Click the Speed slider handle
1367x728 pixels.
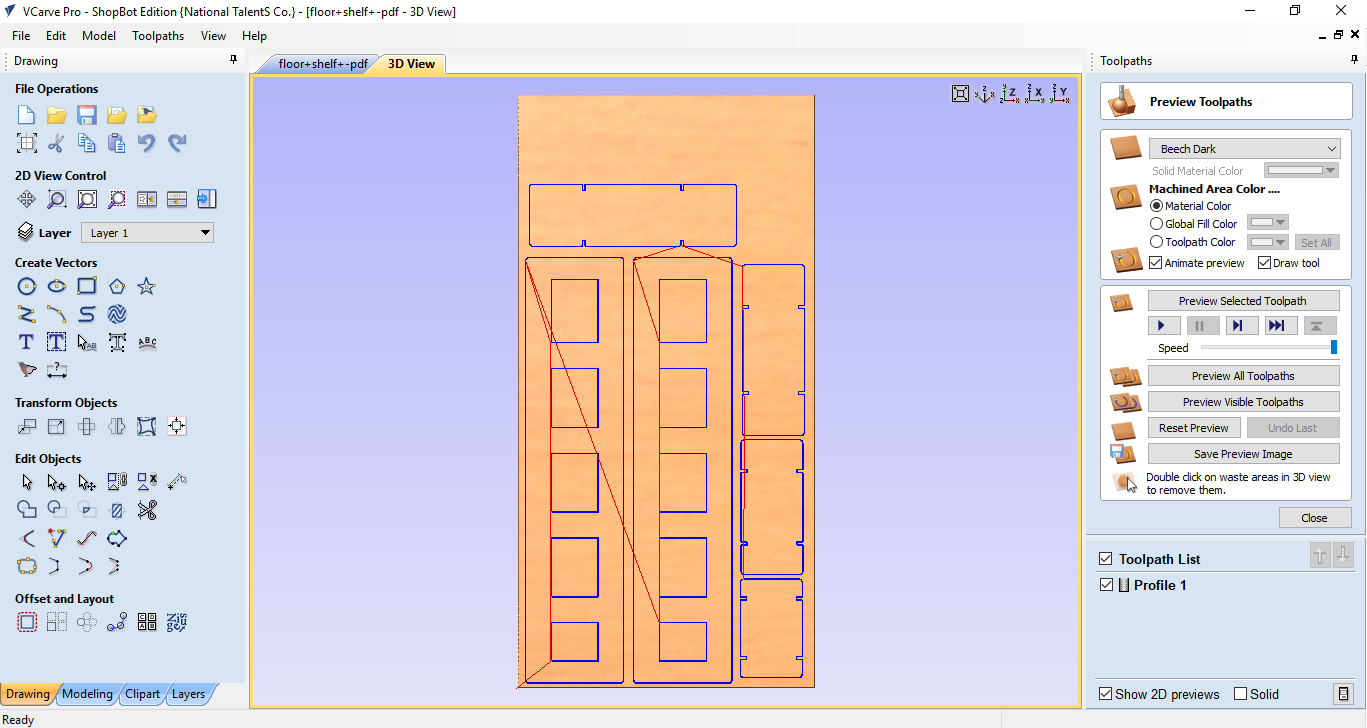click(x=1334, y=347)
